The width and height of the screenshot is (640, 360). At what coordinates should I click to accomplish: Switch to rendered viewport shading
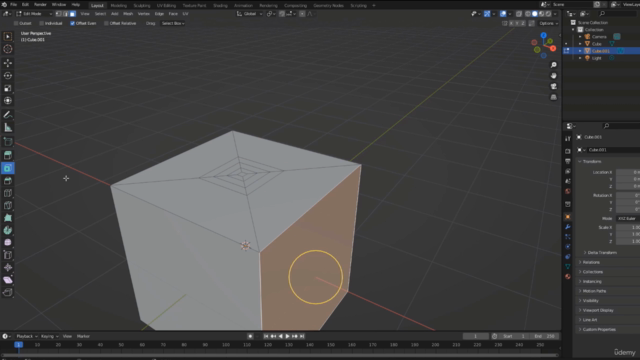548,14
